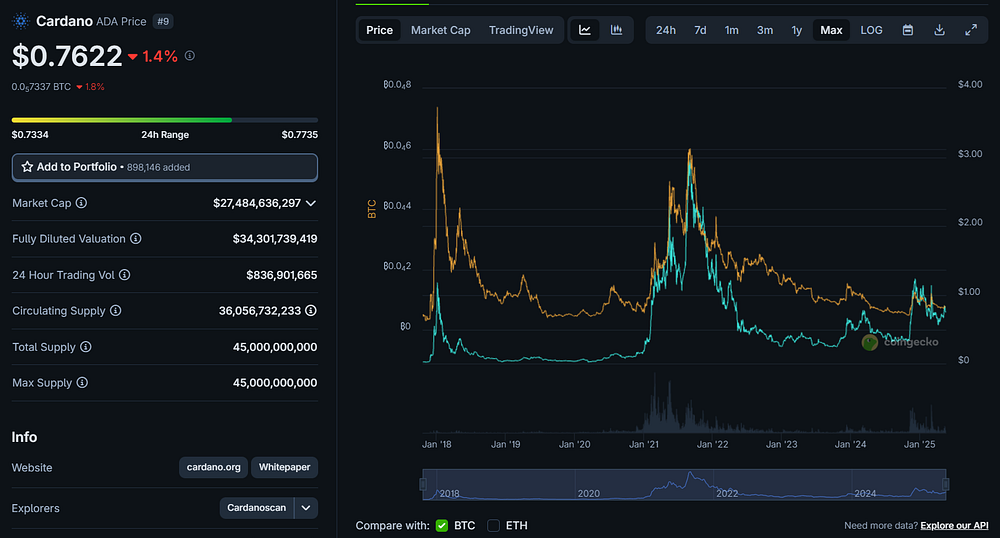
Task: Open Market Cap info tooltip icon
Action: pyautogui.click(x=82, y=203)
